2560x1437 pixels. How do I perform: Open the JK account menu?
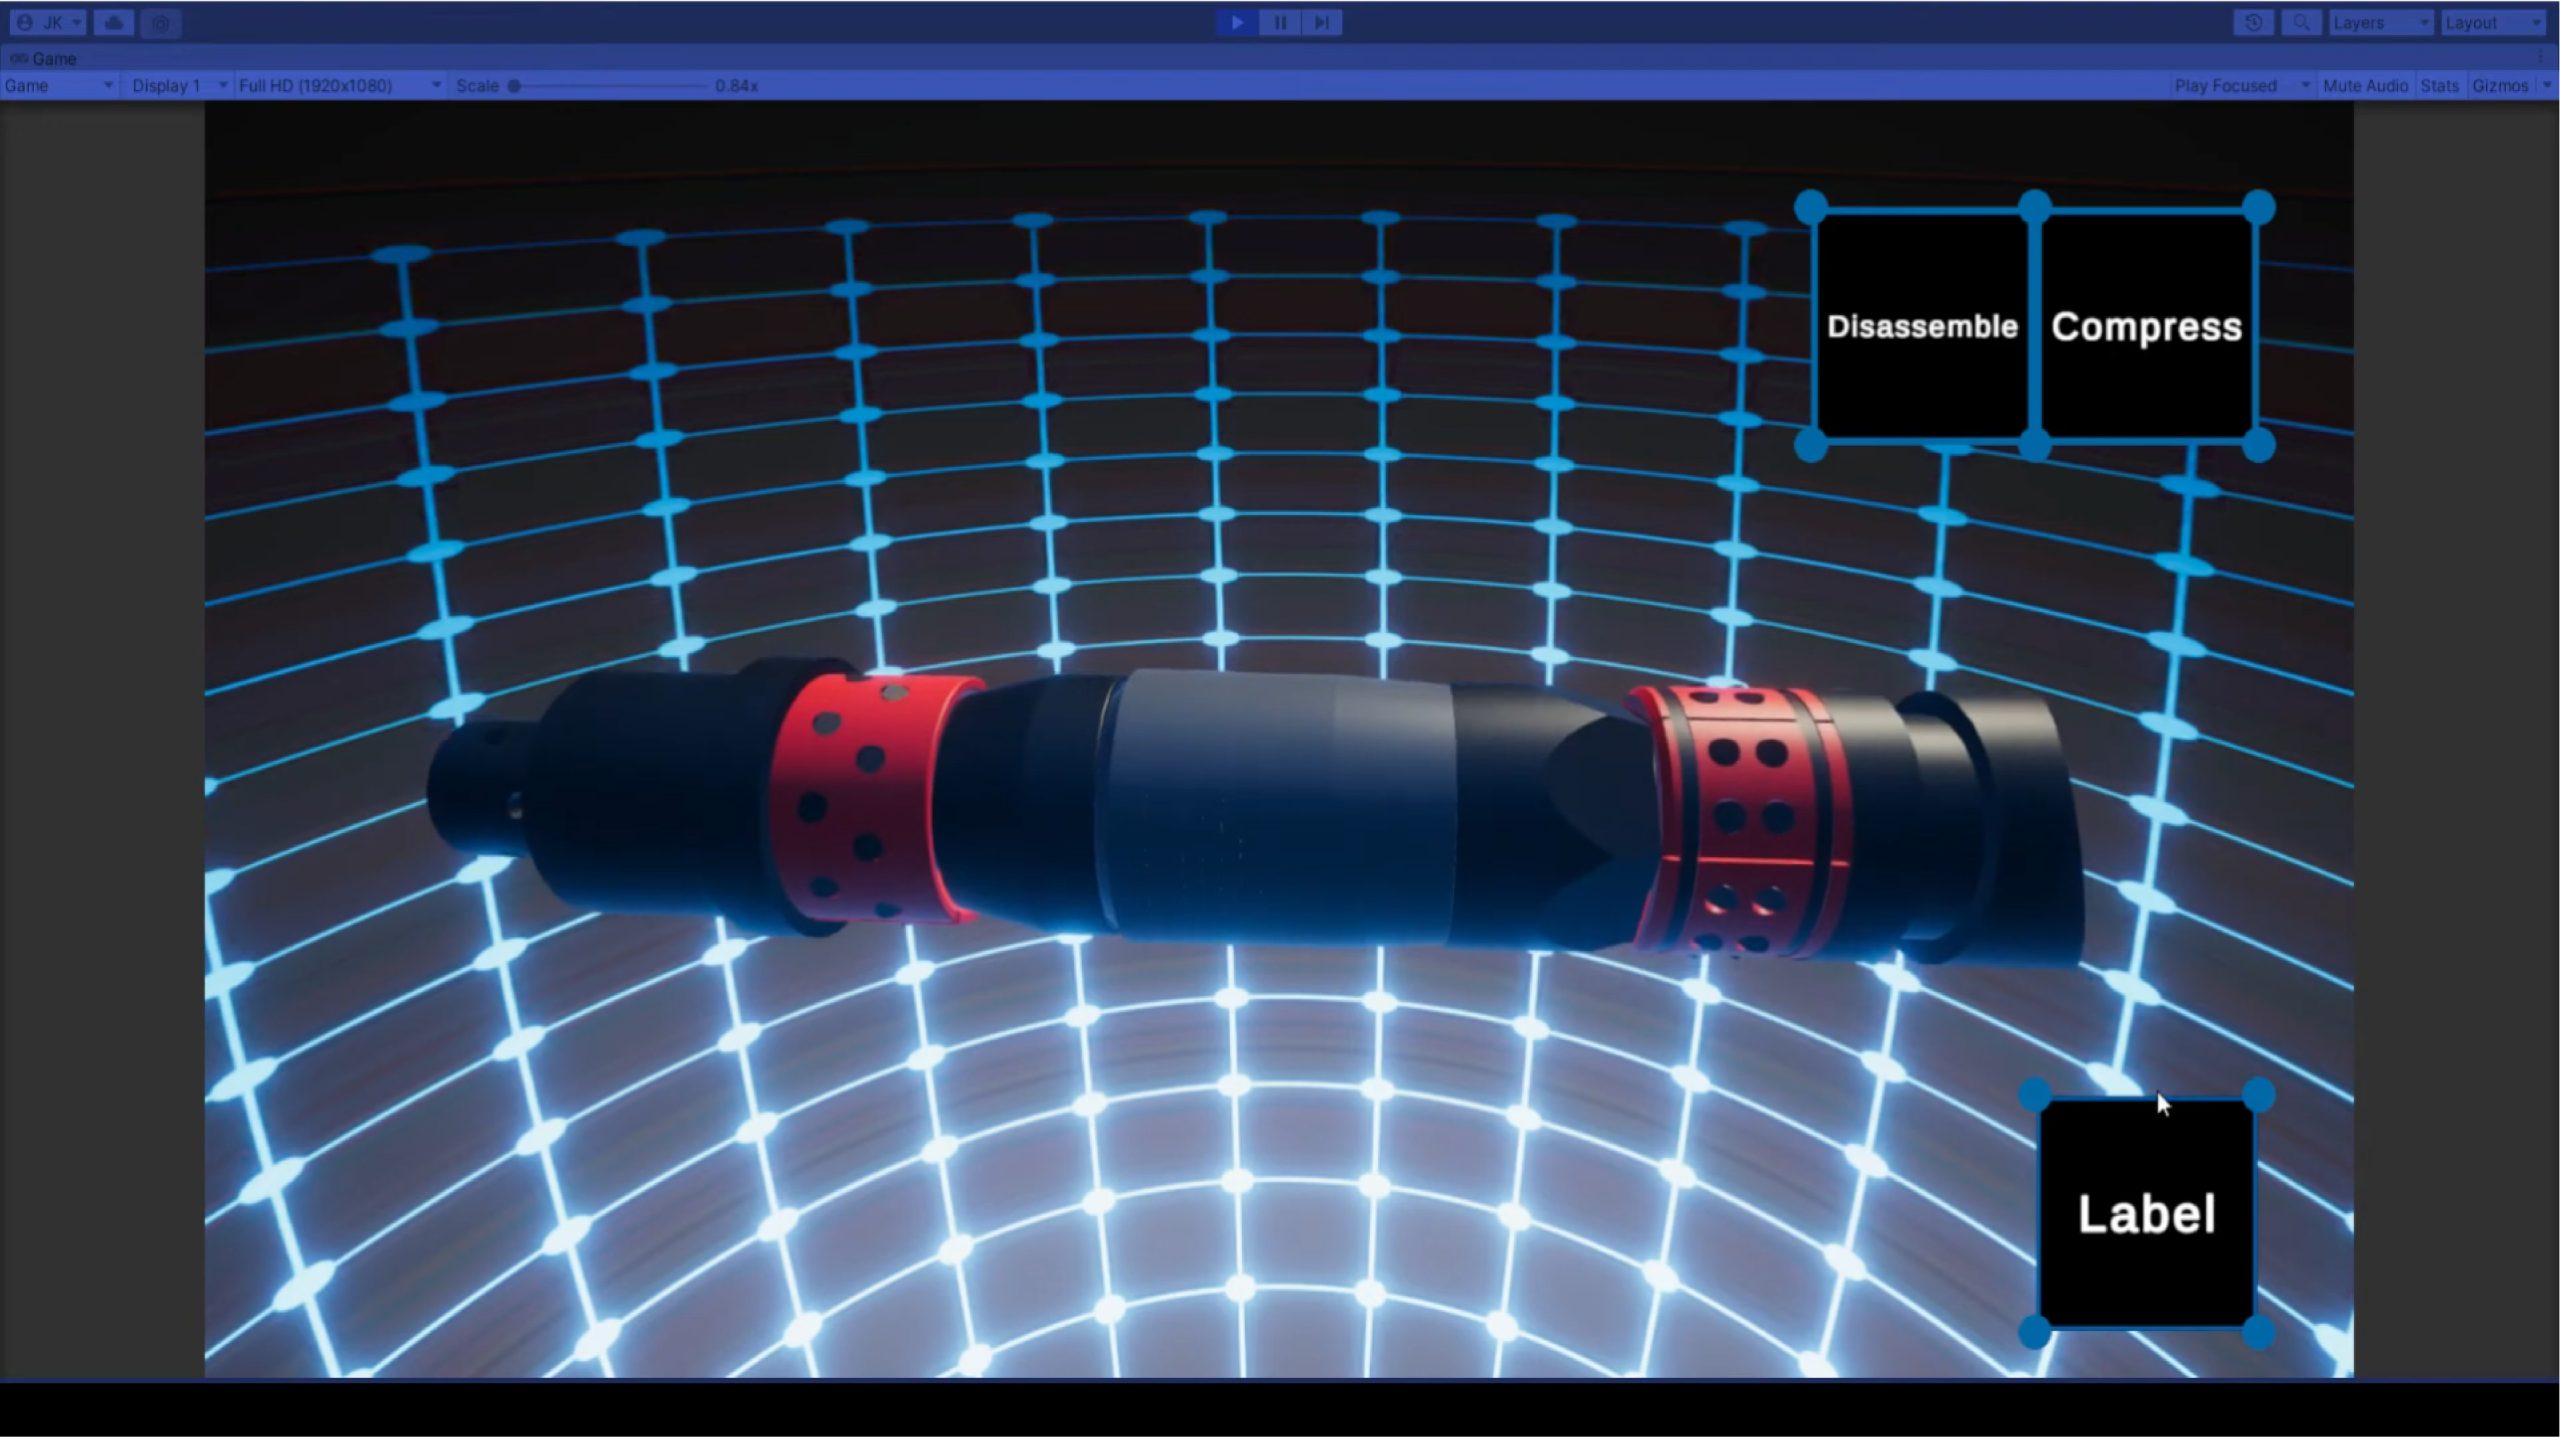click(48, 22)
